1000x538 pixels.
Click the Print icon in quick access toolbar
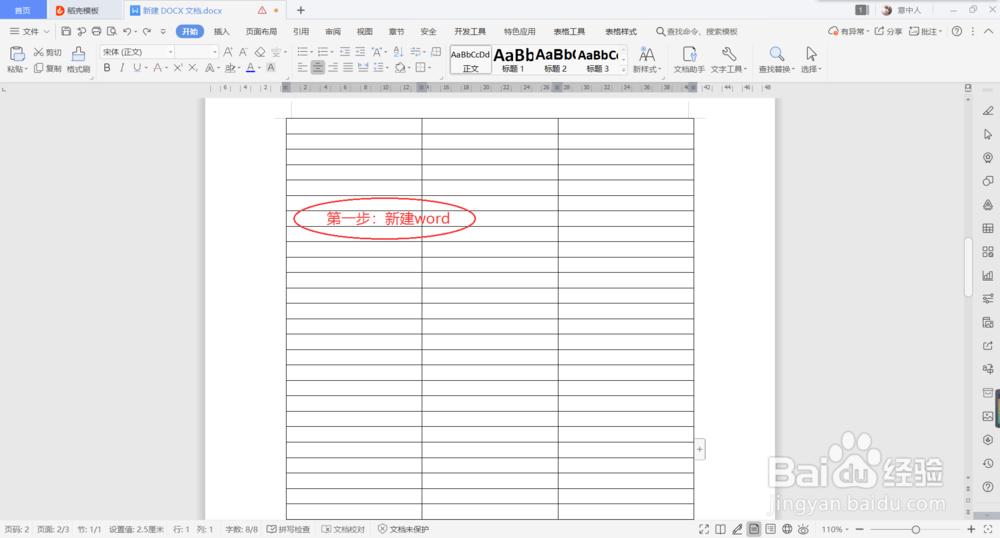(x=96, y=31)
